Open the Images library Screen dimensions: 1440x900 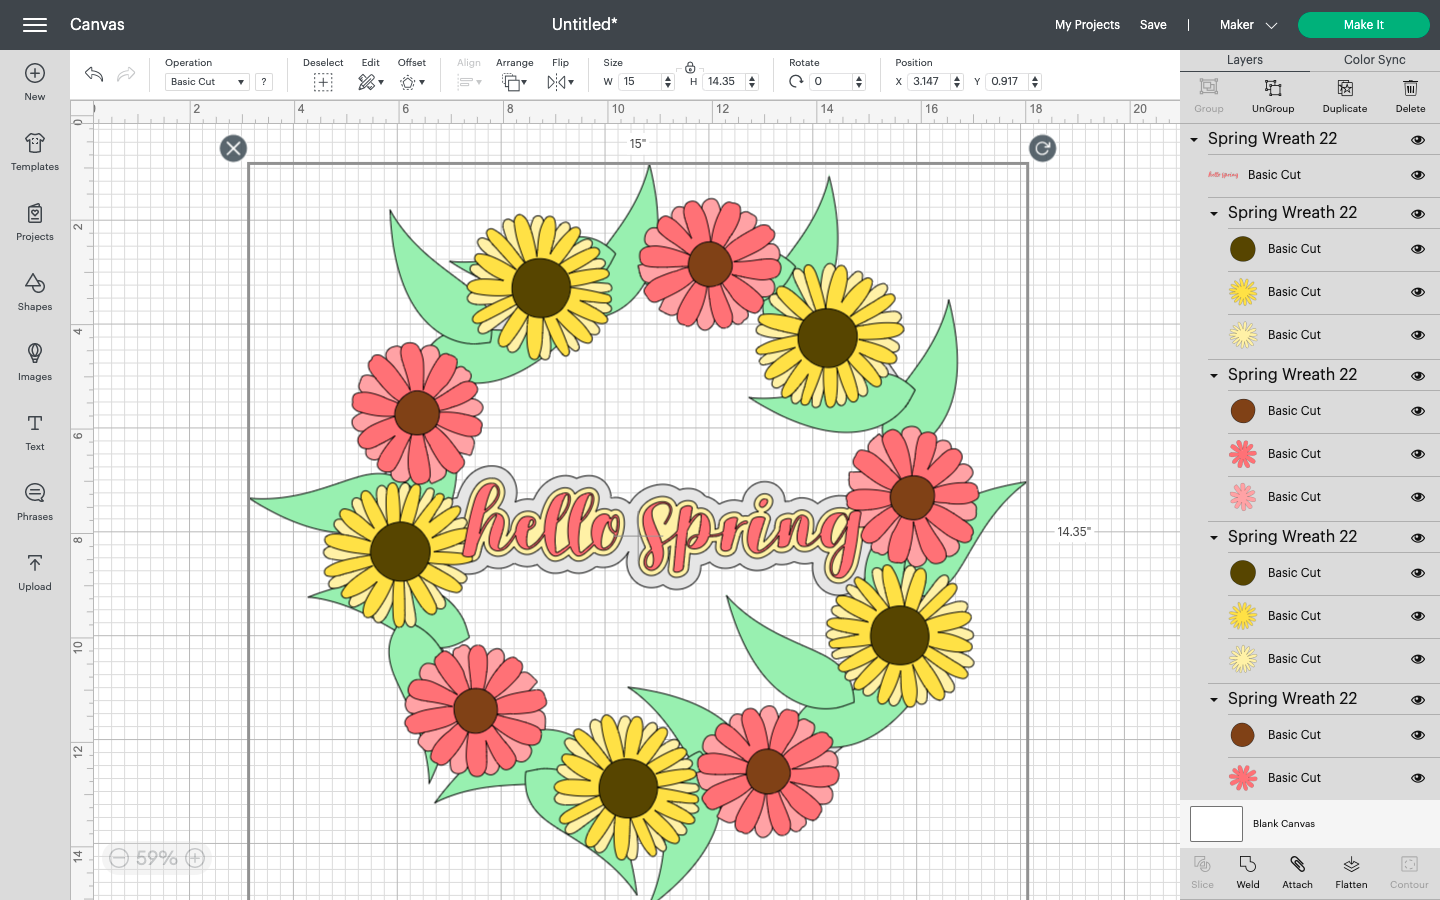coord(34,361)
